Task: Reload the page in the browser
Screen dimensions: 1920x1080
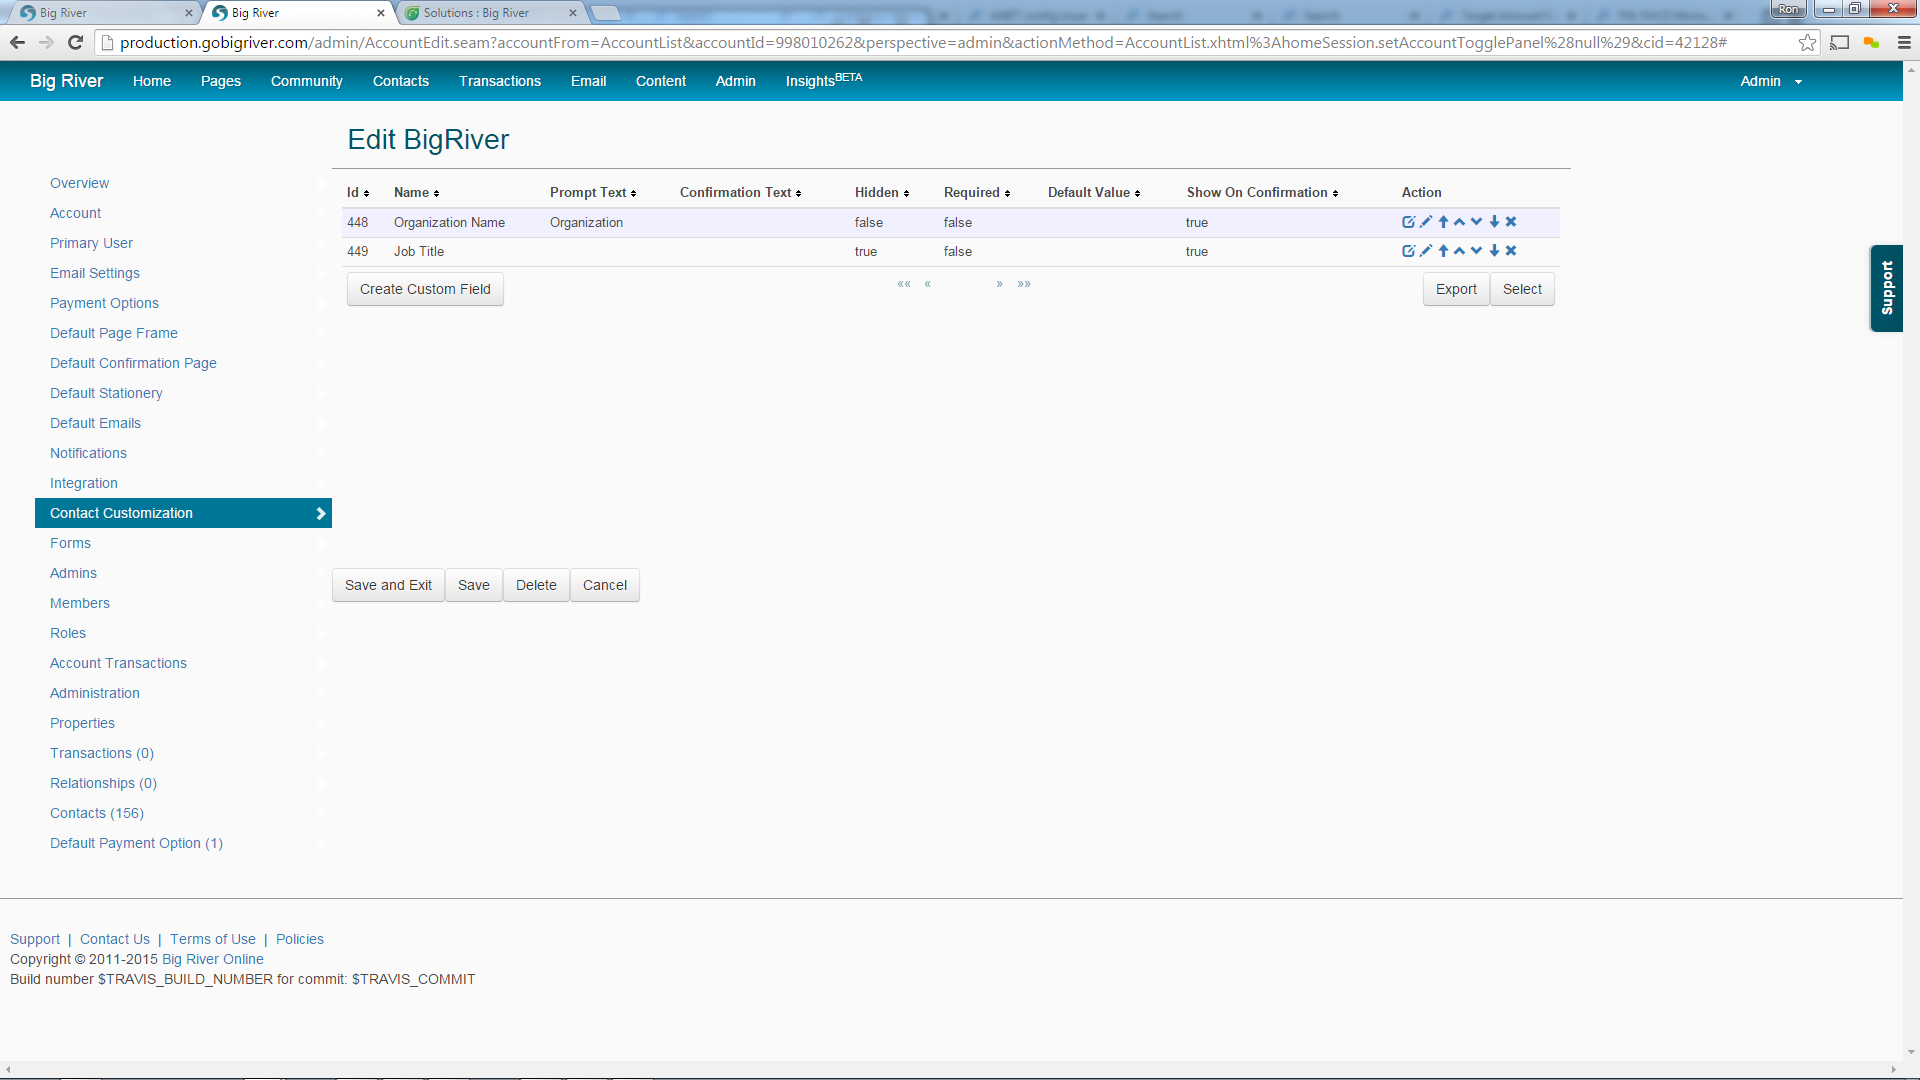Action: pyautogui.click(x=75, y=42)
